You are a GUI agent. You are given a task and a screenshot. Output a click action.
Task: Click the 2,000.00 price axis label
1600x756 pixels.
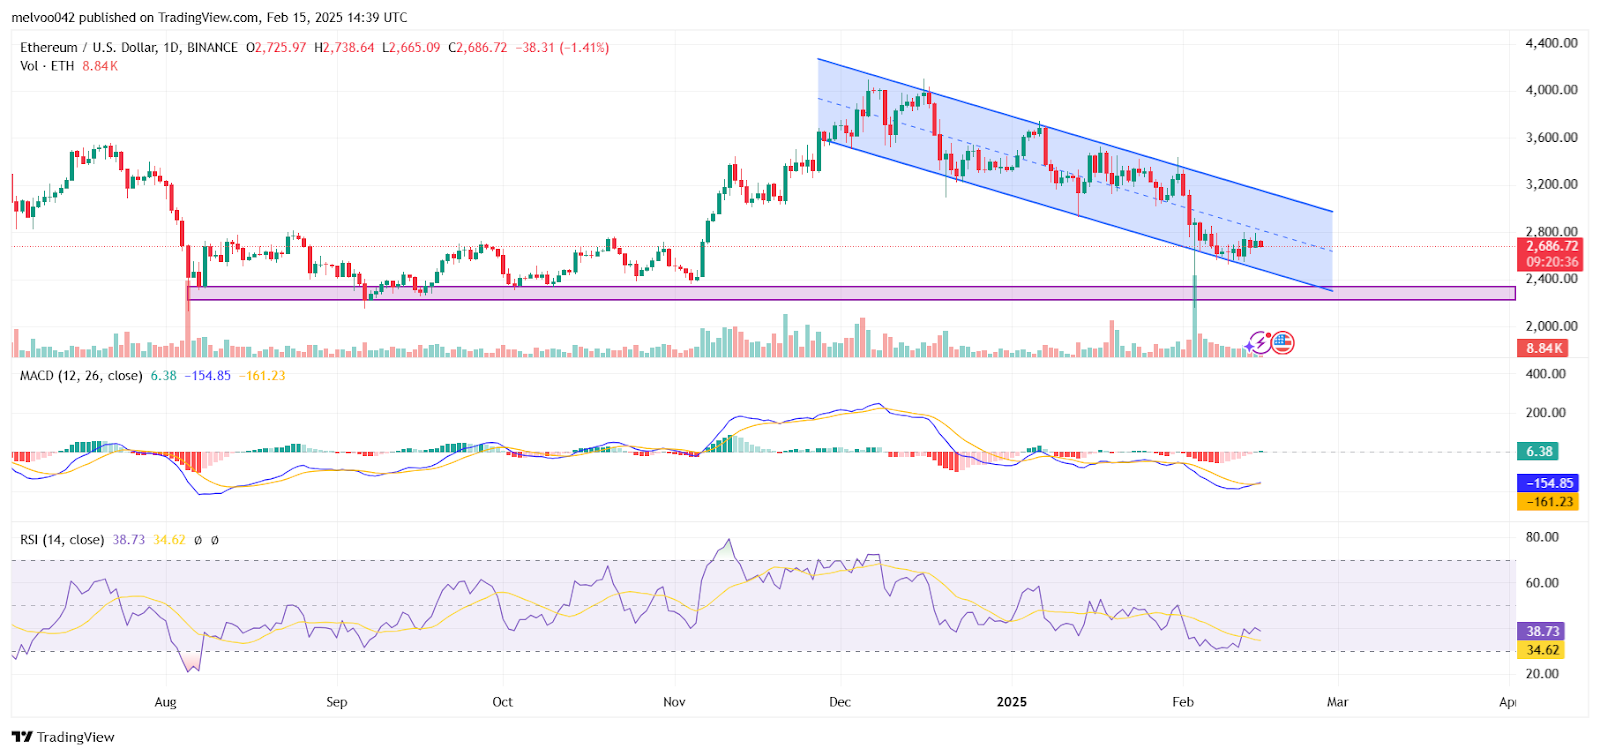(x=1551, y=326)
